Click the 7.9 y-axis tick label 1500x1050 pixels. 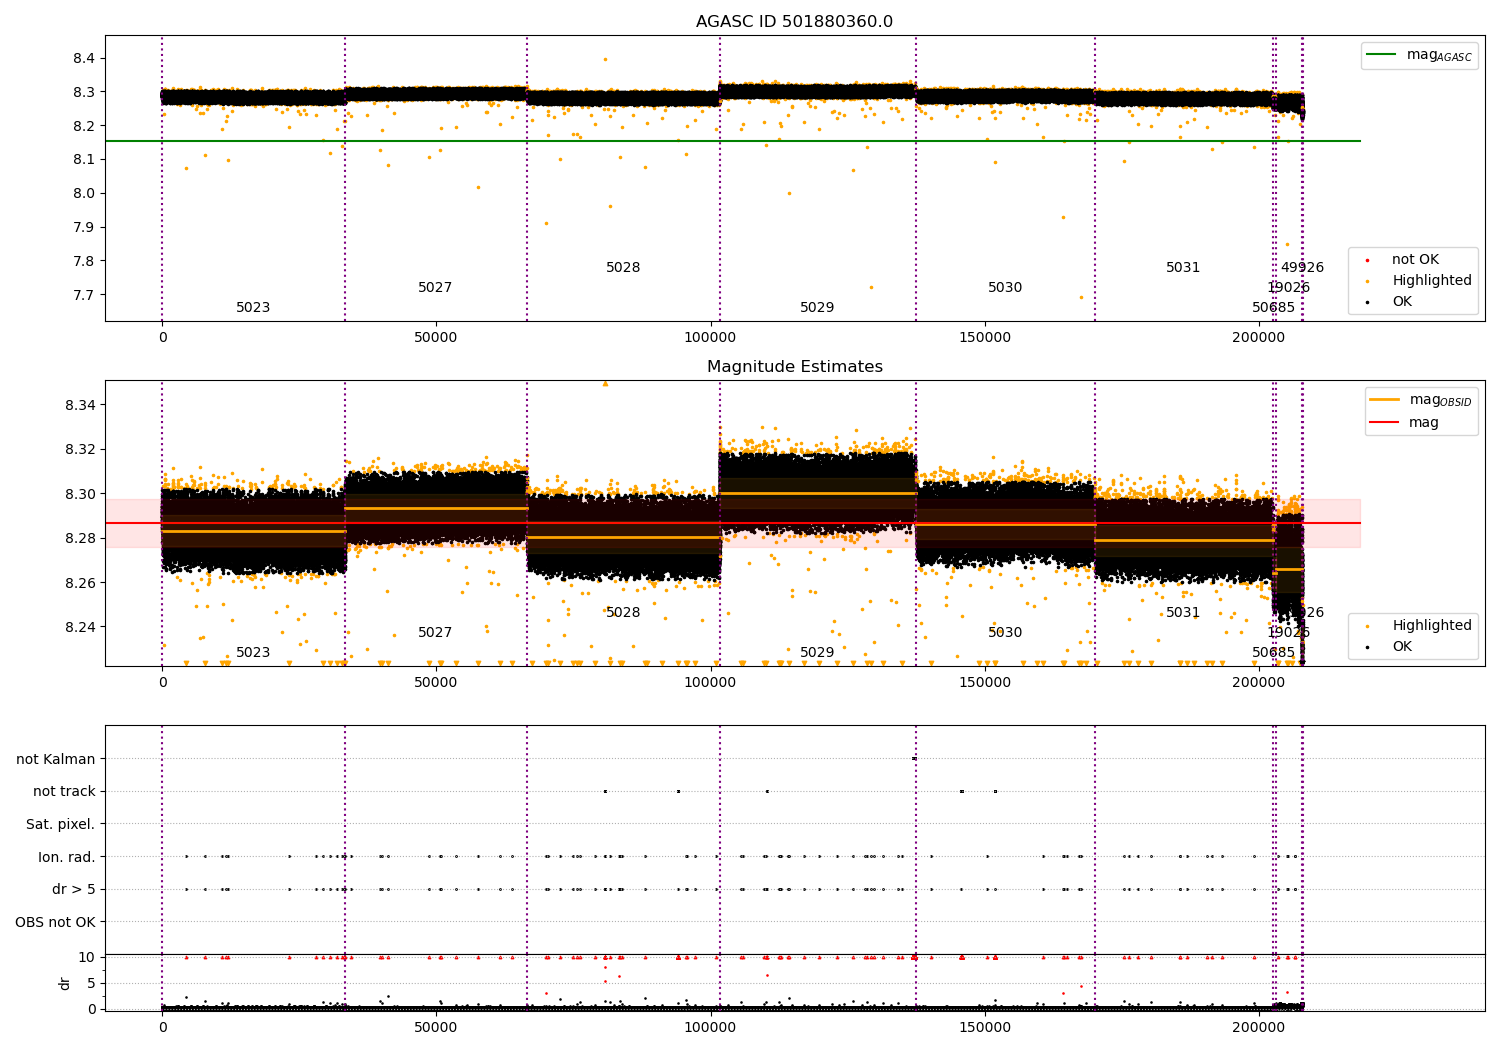click(x=84, y=228)
